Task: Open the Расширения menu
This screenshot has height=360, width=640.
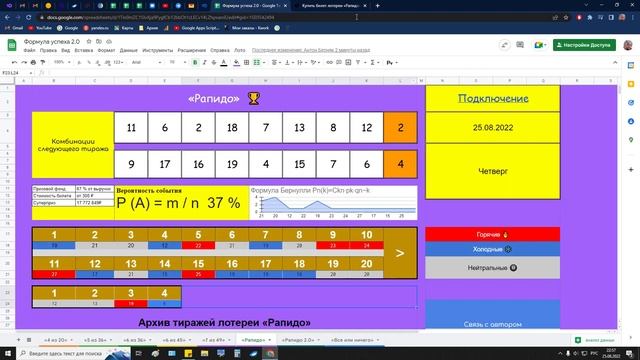Action: [191, 50]
